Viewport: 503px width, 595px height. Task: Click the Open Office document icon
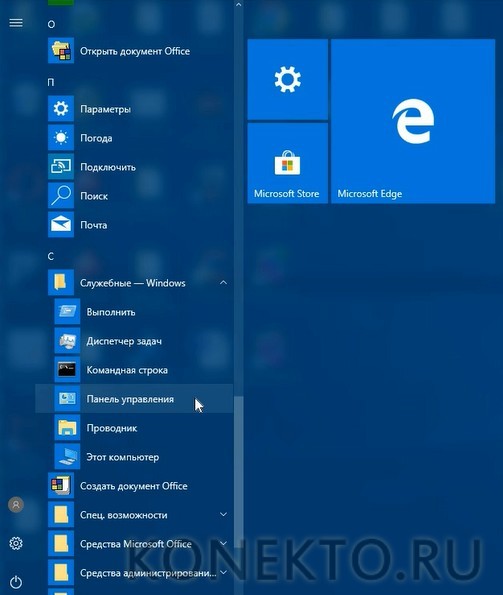tap(61, 50)
